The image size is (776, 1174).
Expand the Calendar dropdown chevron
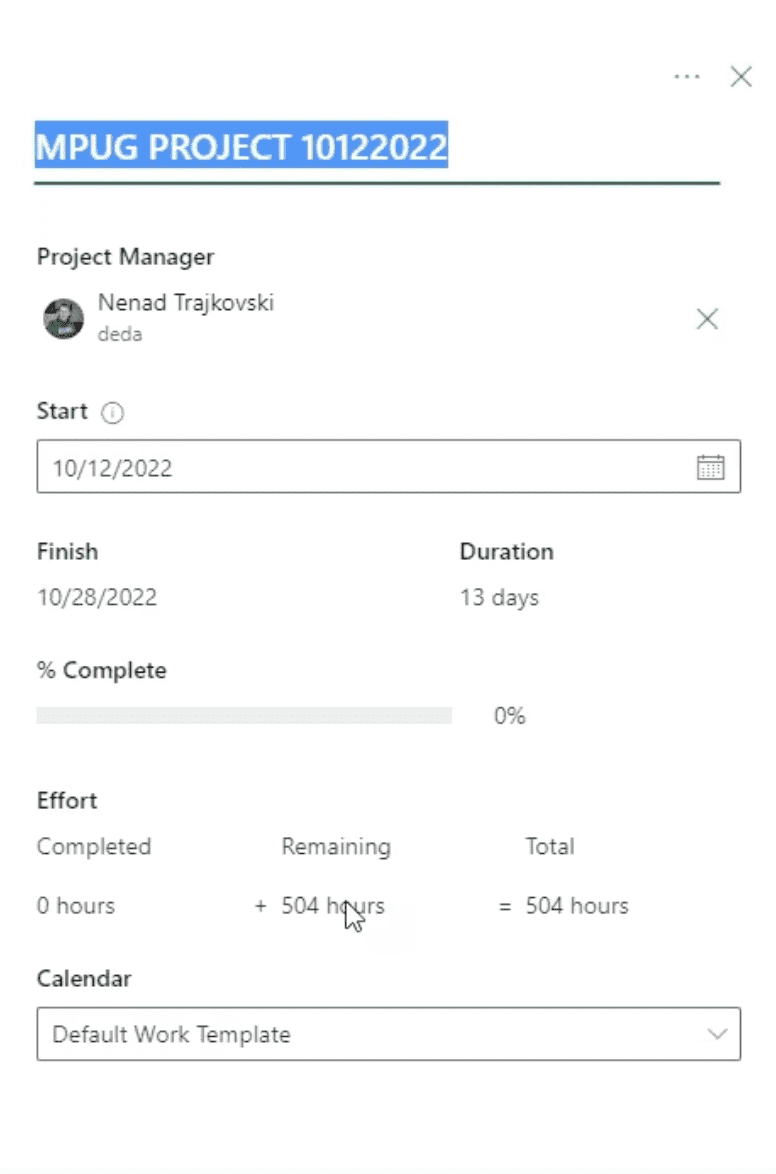click(x=717, y=1034)
